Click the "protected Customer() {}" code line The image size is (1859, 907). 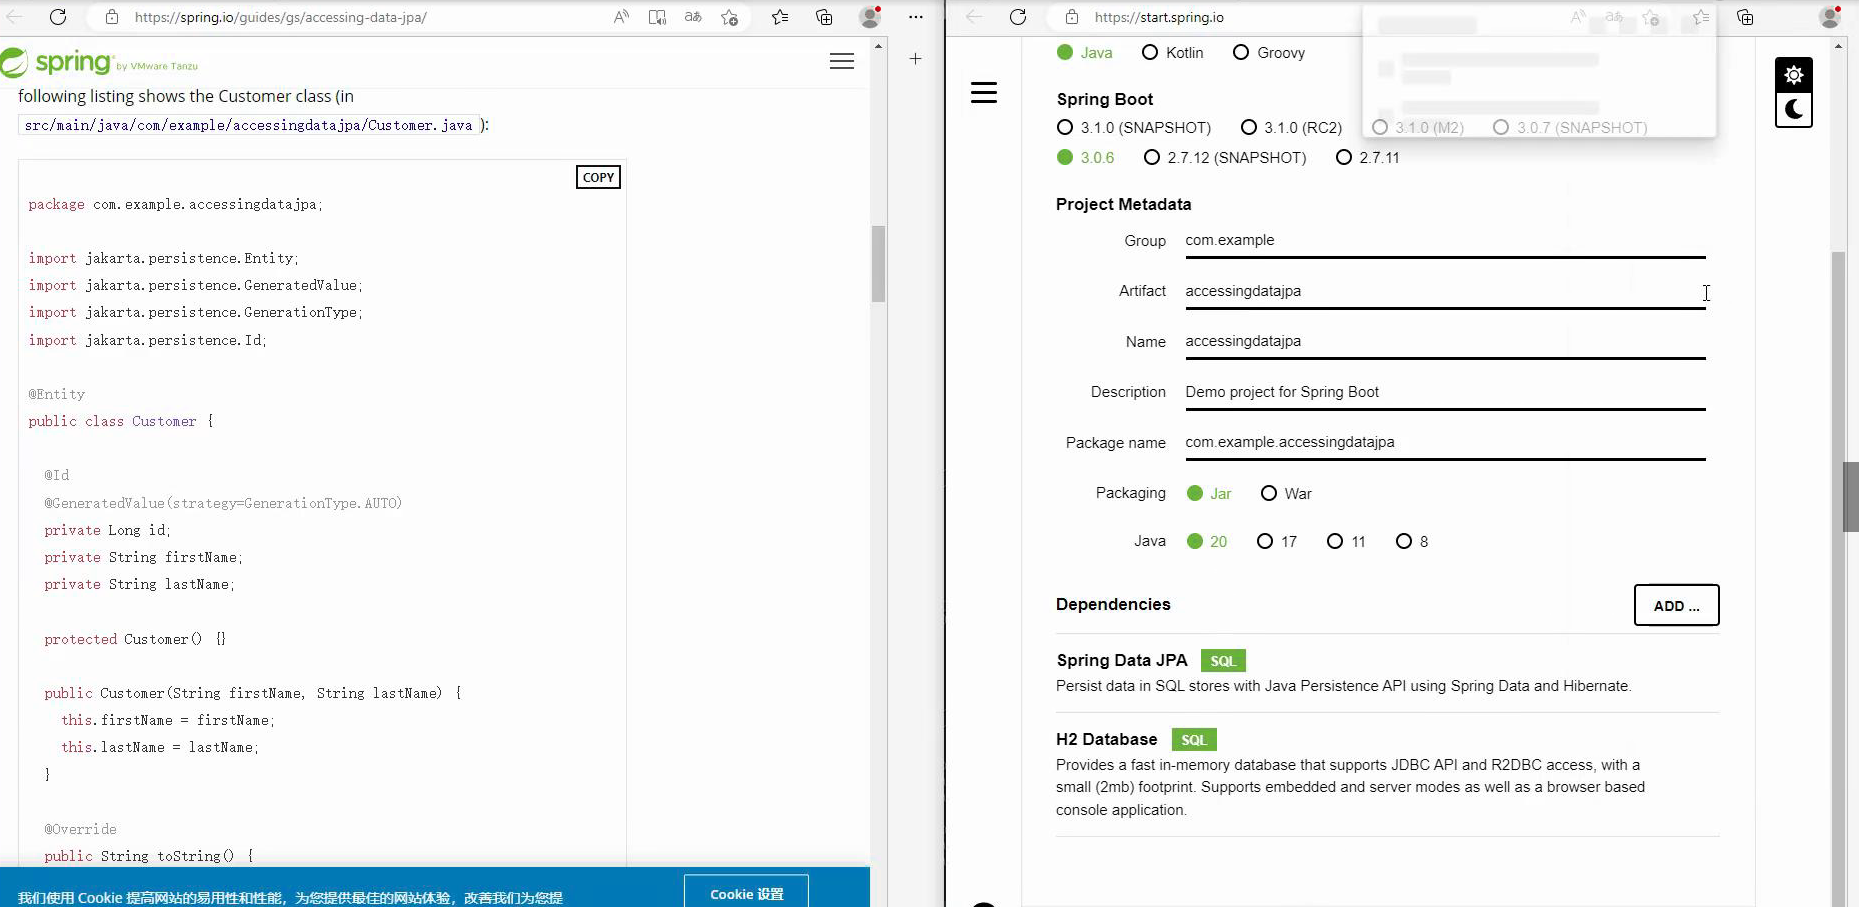click(x=135, y=639)
